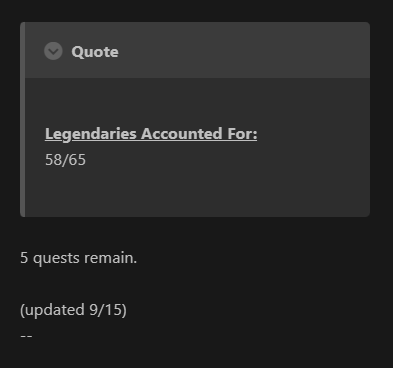Click the quote block's left vertical border bar
393x368 pixels.
pyautogui.click(x=23, y=119)
